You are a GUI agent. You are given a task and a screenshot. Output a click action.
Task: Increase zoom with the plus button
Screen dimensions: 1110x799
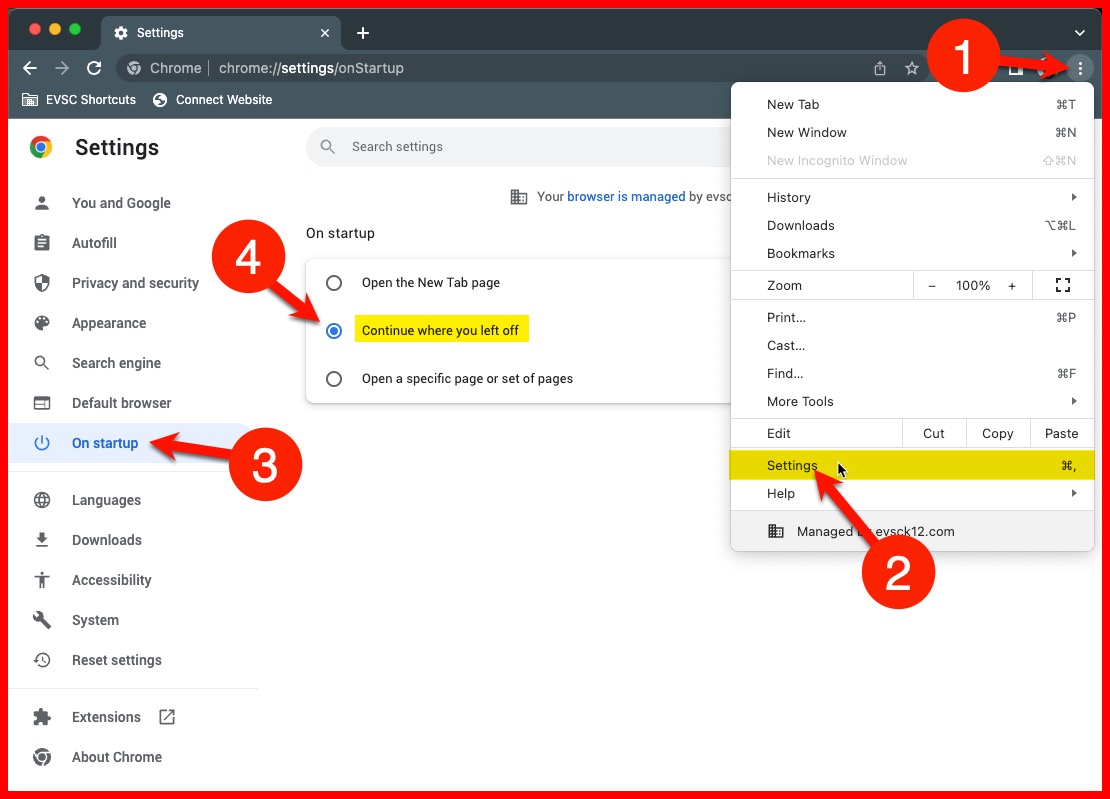coord(1012,285)
